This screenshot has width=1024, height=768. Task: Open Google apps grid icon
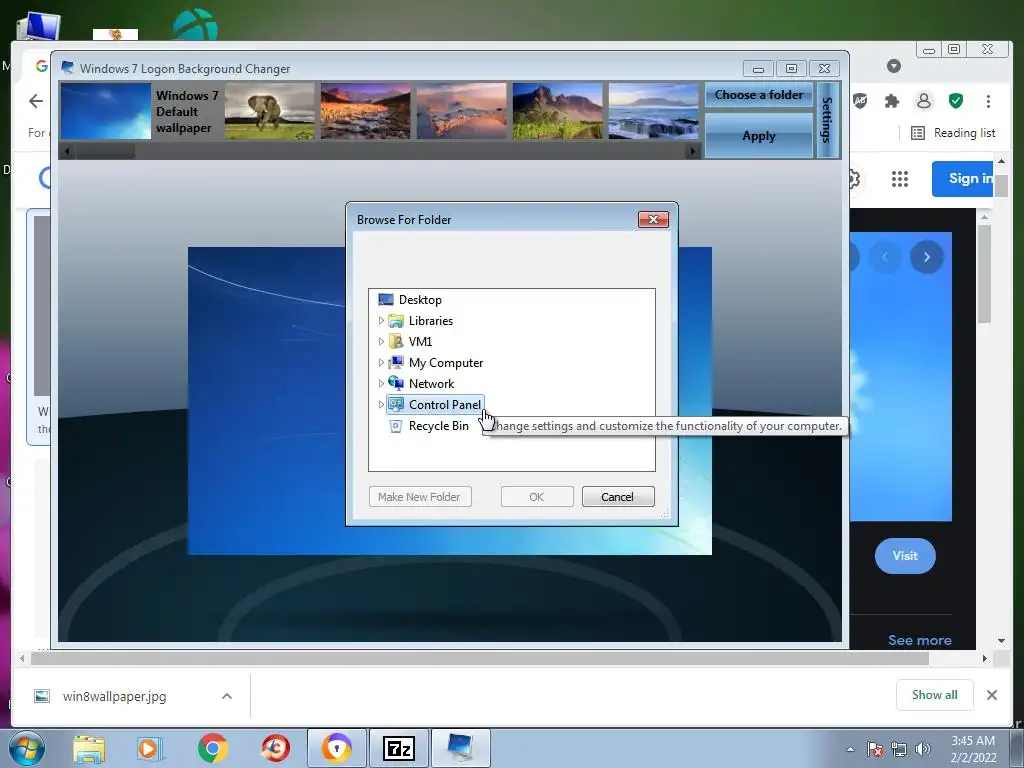point(900,179)
